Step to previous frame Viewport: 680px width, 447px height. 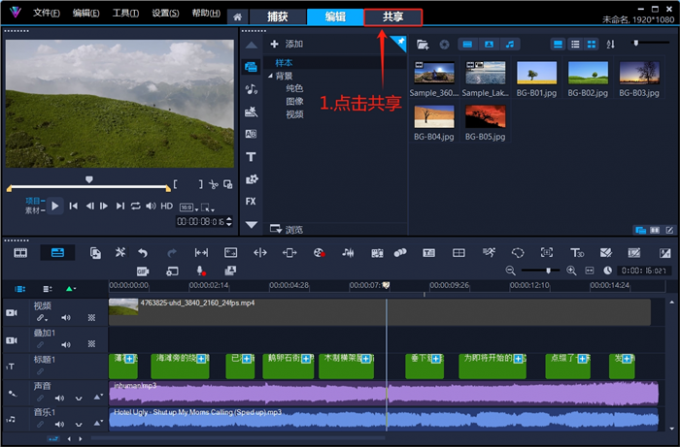(89, 206)
